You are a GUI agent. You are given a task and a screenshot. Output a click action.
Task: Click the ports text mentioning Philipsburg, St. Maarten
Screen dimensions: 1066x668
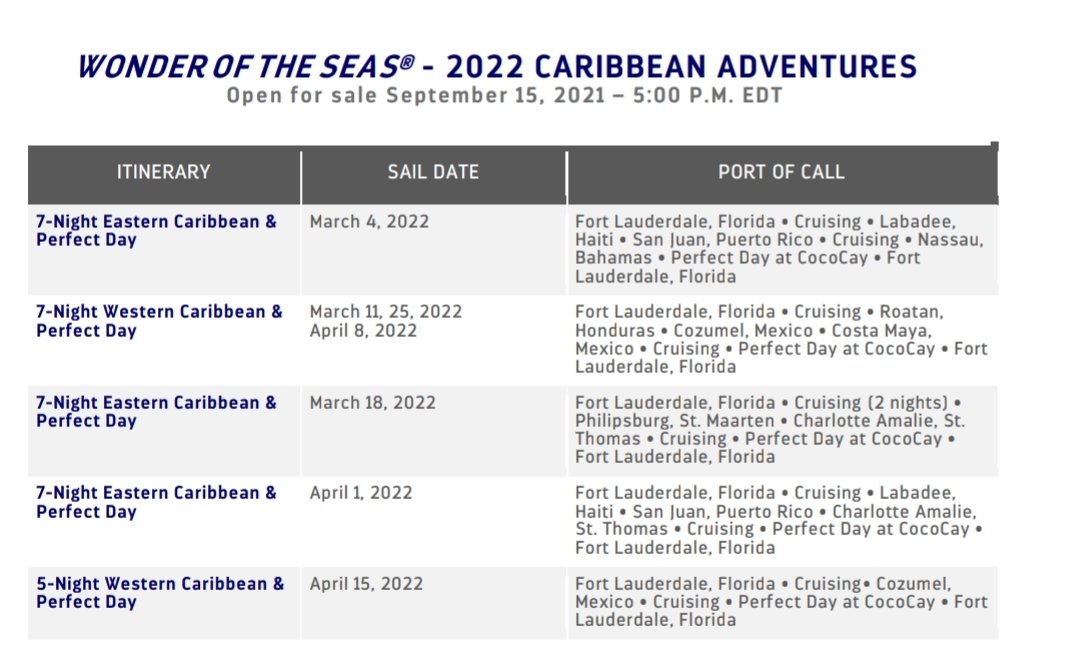[x=770, y=429]
